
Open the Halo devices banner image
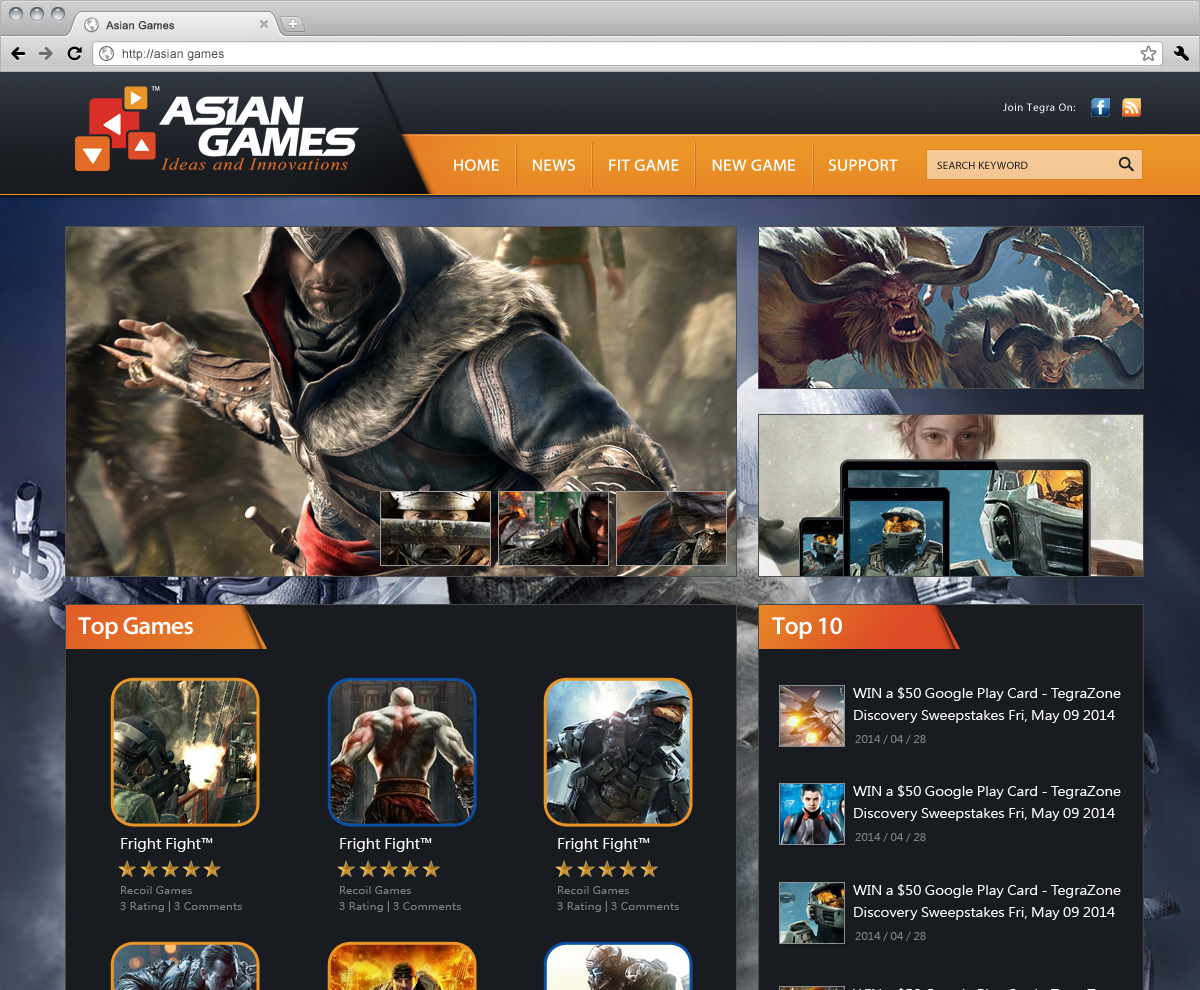951,495
